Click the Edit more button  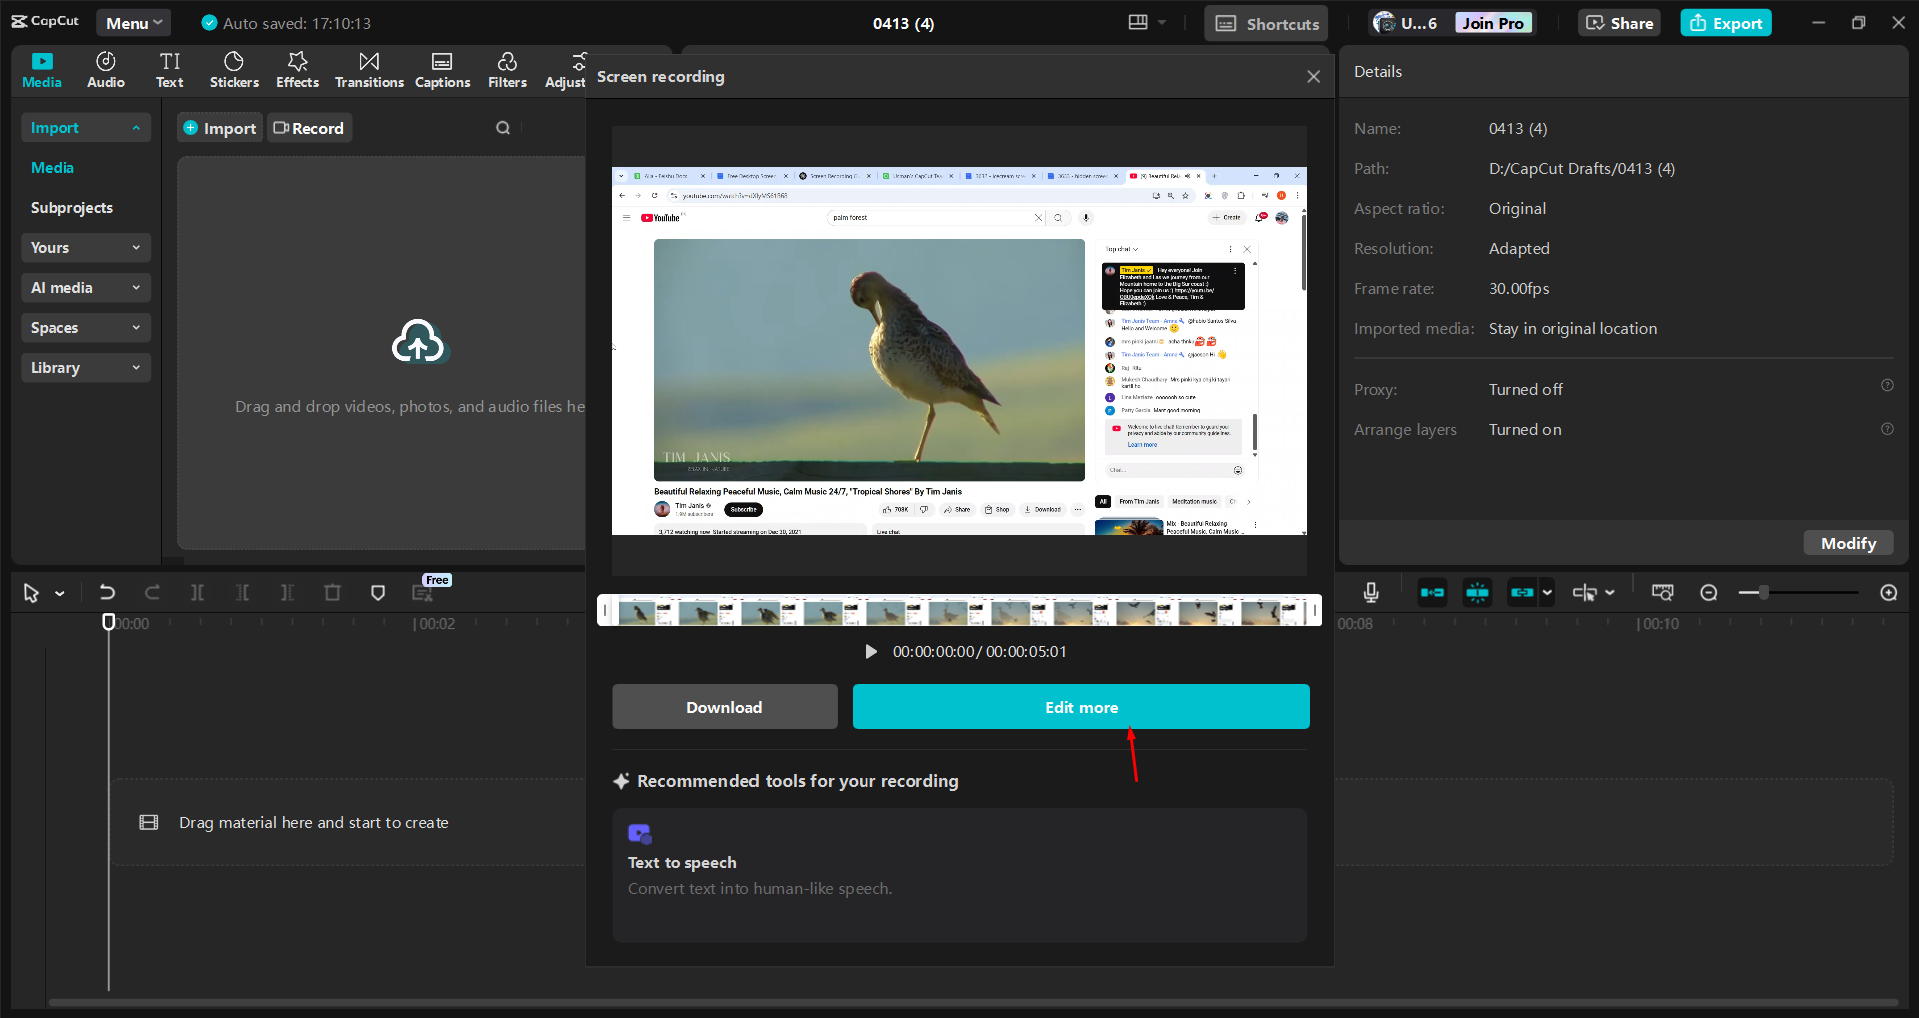[x=1081, y=707]
